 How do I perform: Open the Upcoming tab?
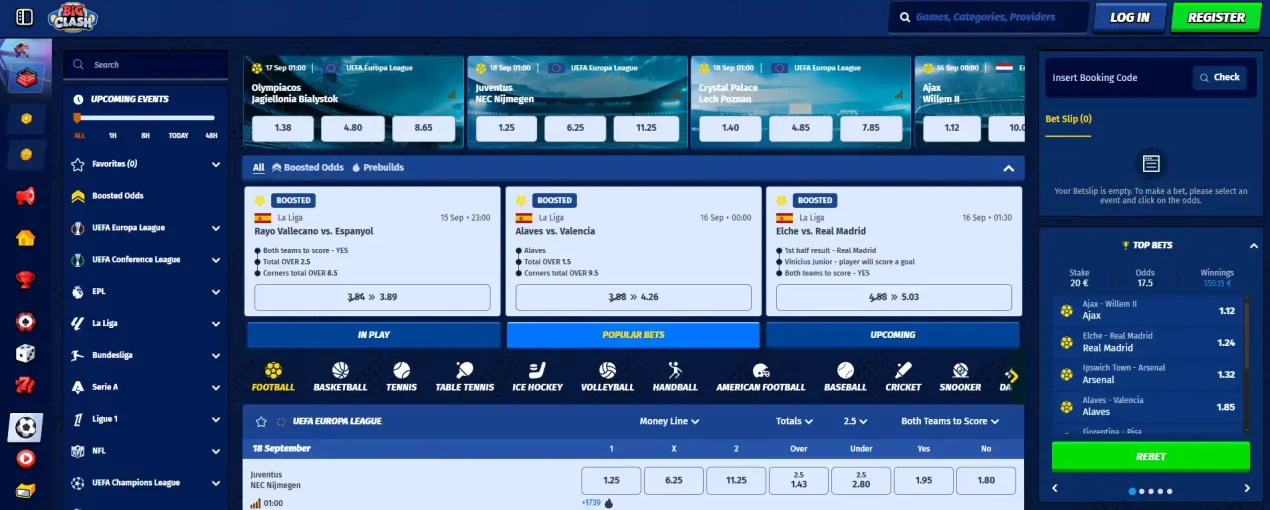(x=893, y=335)
